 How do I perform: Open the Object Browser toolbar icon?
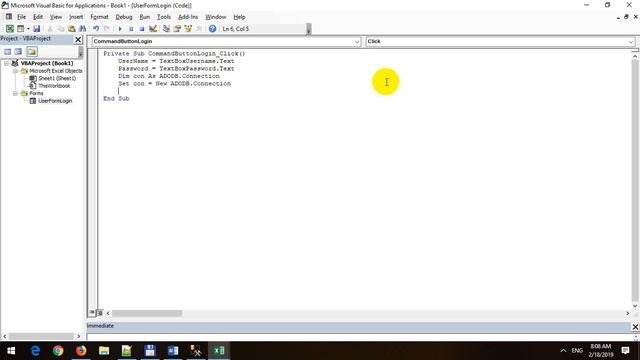click(x=188, y=29)
